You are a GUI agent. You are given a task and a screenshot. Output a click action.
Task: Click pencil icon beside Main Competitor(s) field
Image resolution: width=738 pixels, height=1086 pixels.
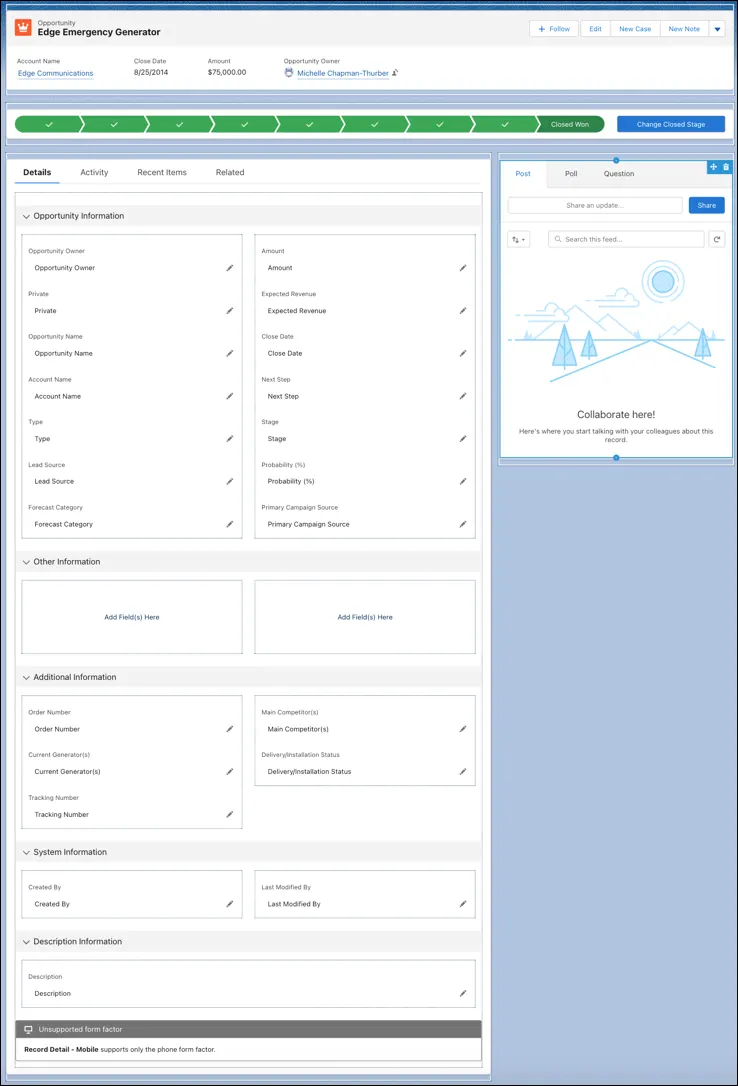pos(463,729)
